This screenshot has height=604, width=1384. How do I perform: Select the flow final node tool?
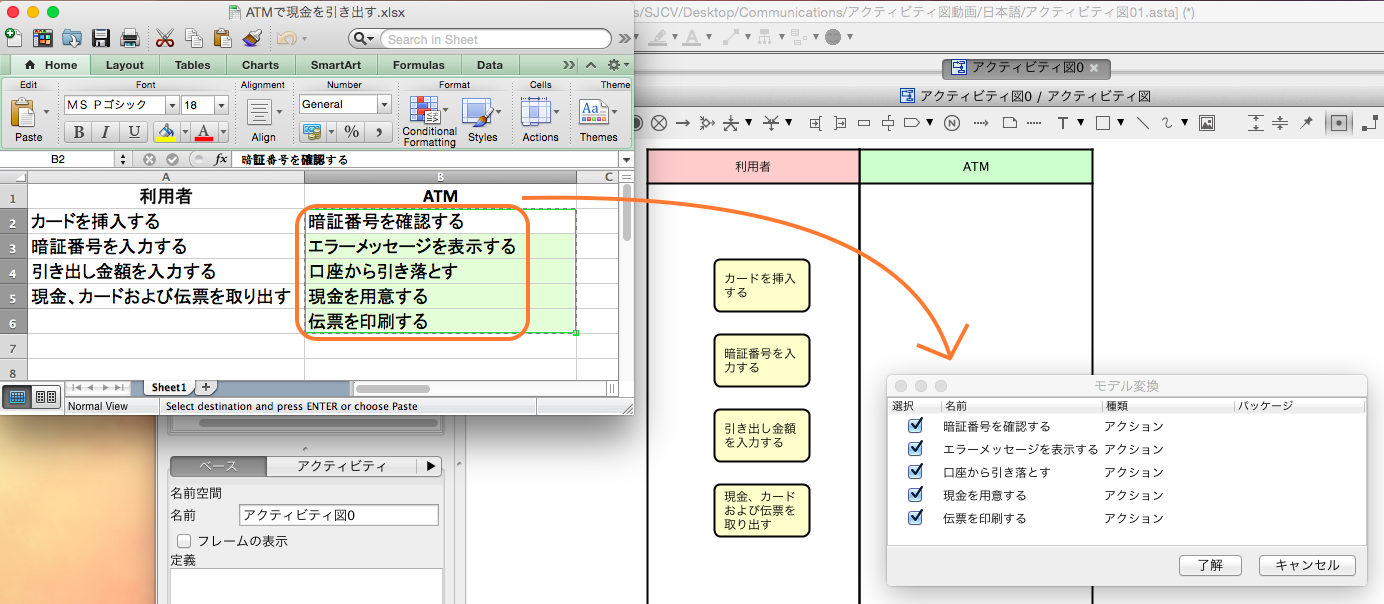click(659, 123)
